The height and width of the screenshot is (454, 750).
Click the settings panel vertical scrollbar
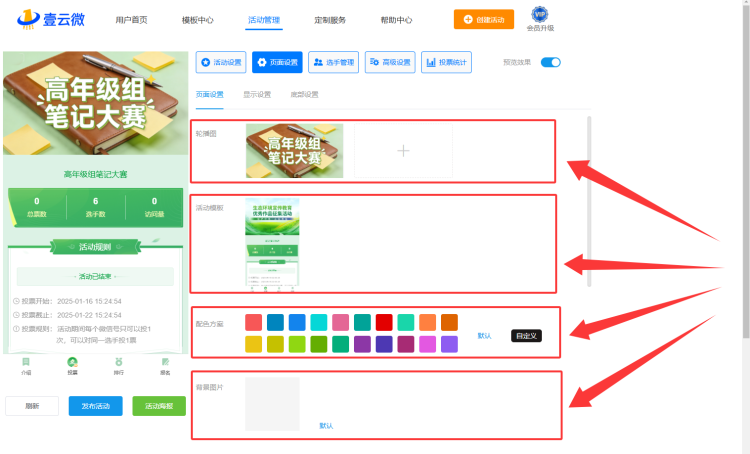[589, 201]
